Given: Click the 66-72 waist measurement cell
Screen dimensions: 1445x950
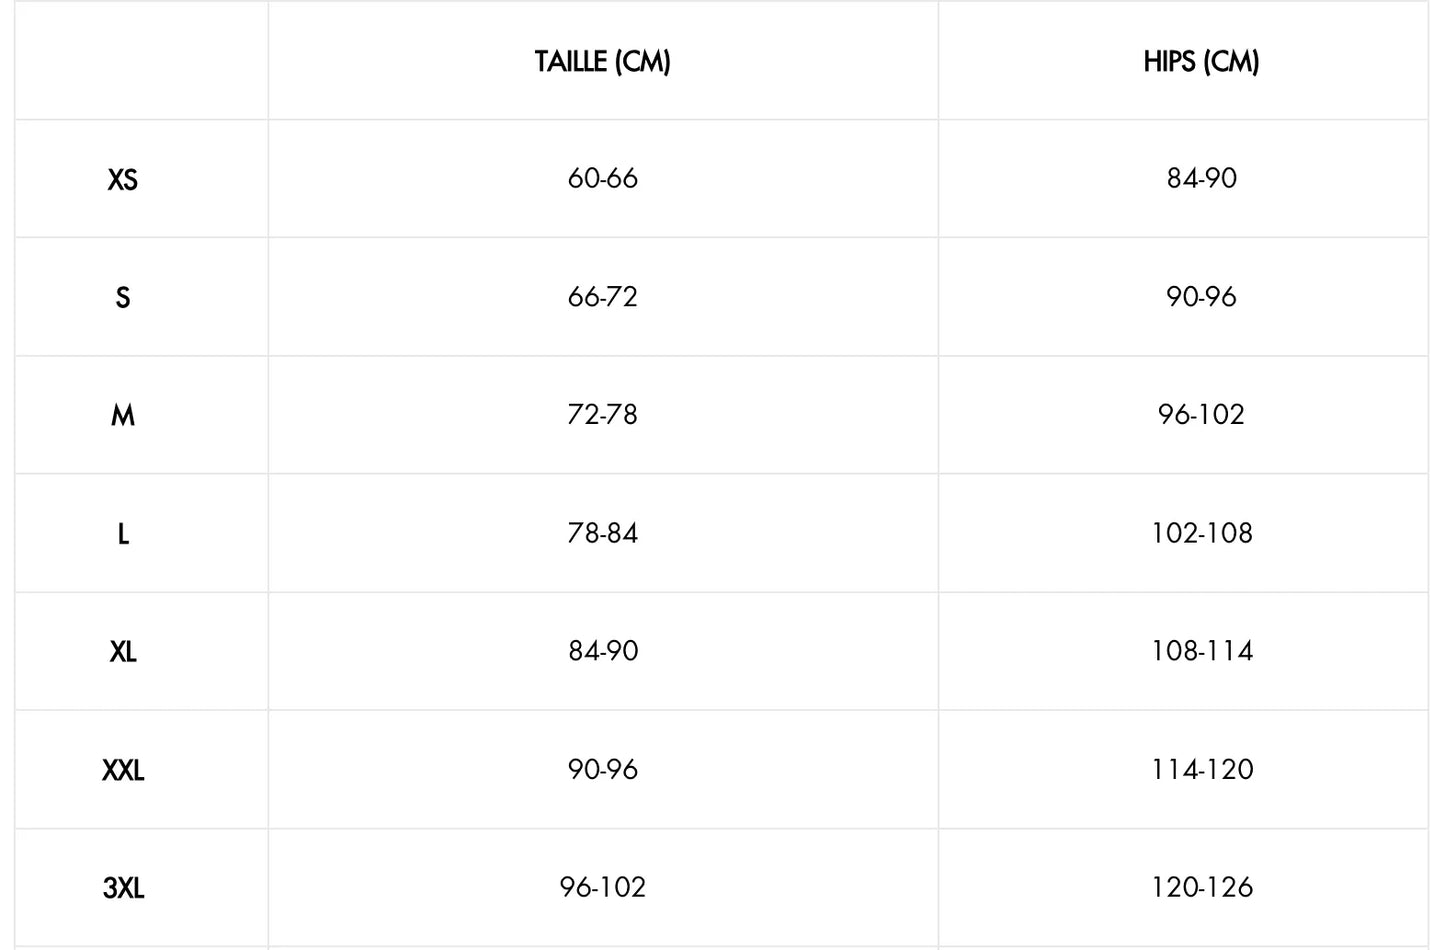Looking at the screenshot, I should pos(602,297).
